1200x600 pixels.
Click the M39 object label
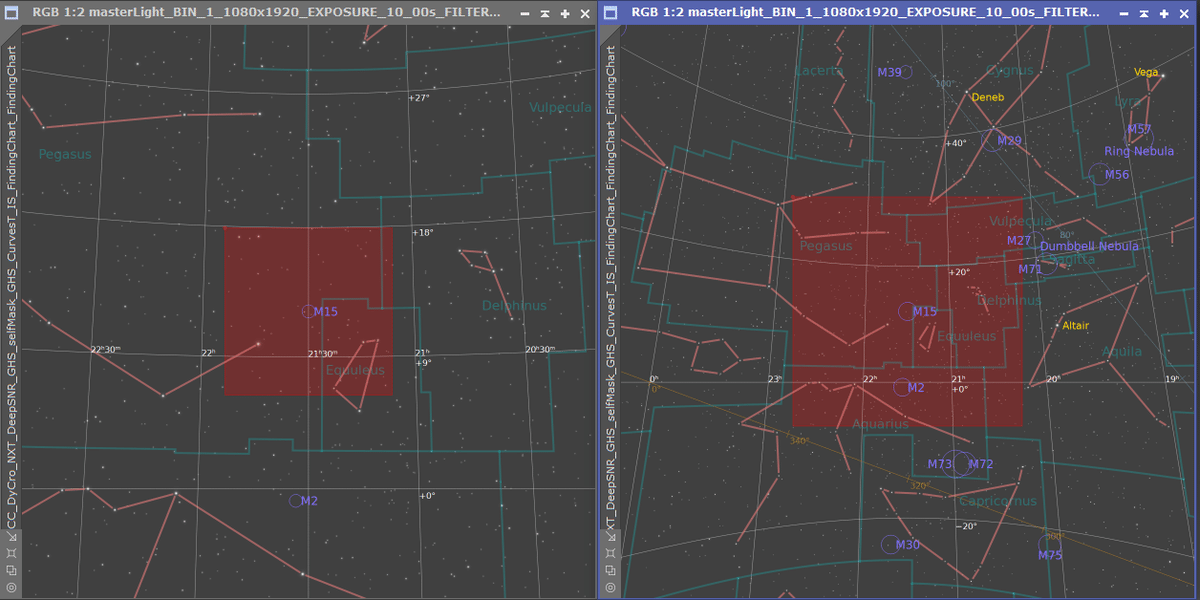[x=889, y=72]
